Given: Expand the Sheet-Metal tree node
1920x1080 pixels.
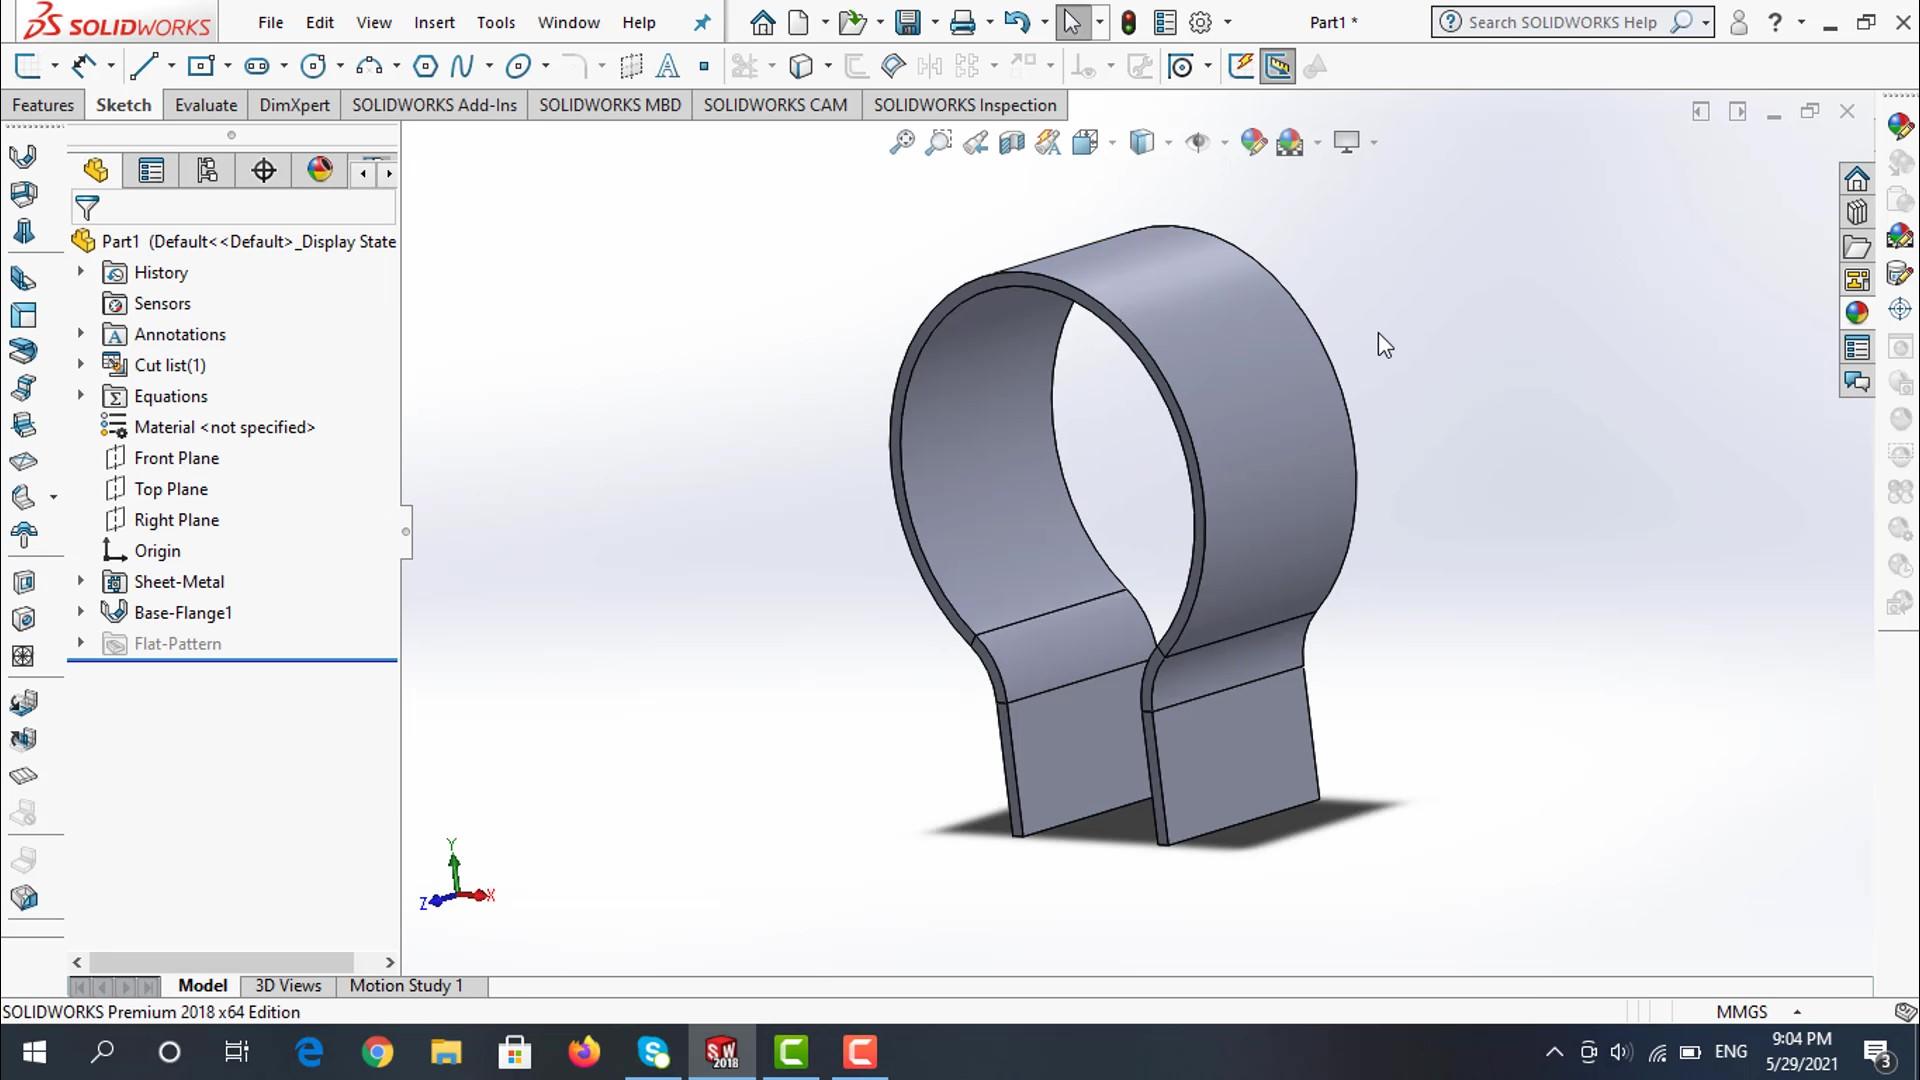Looking at the screenshot, I should [81, 581].
